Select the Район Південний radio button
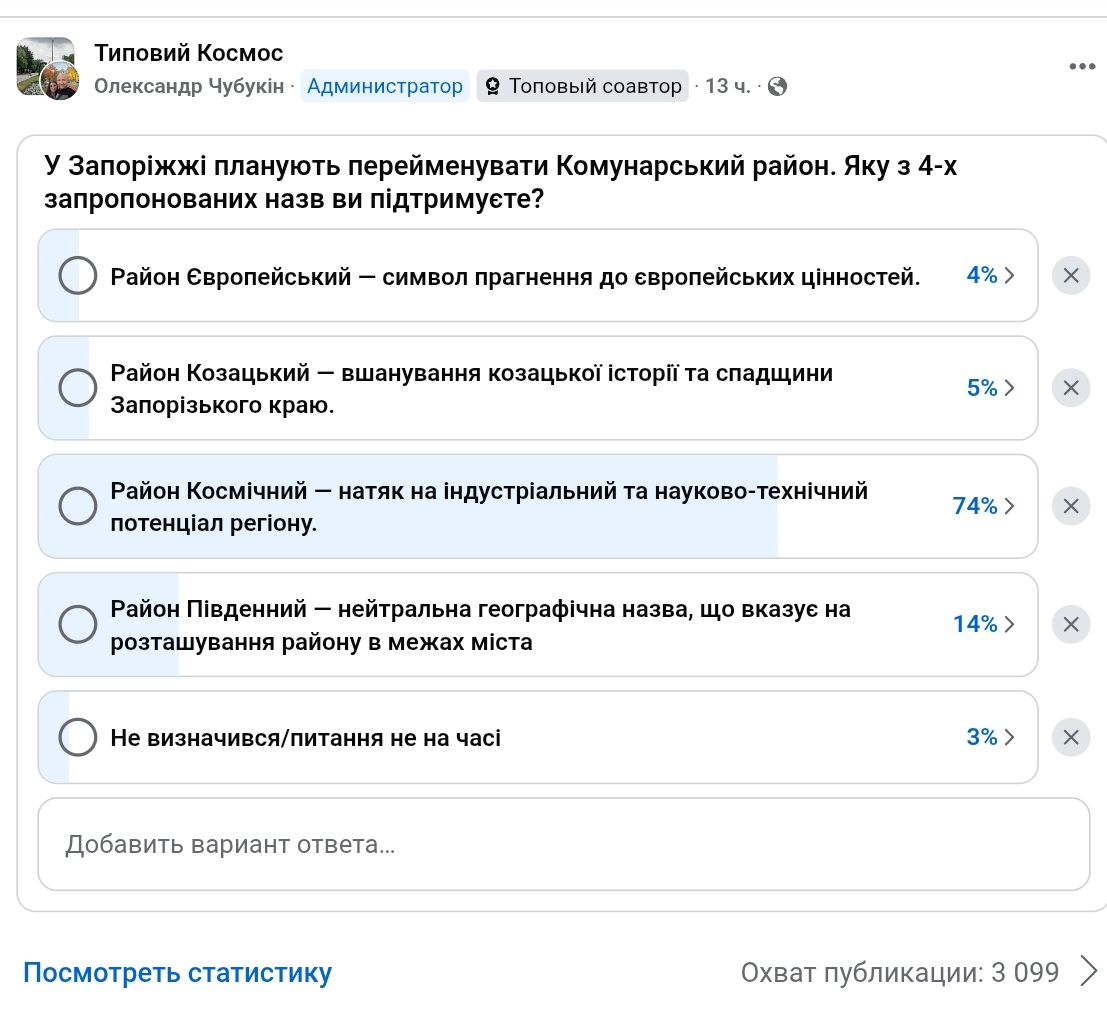Image resolution: width=1107 pixels, height=1013 pixels. [78, 625]
